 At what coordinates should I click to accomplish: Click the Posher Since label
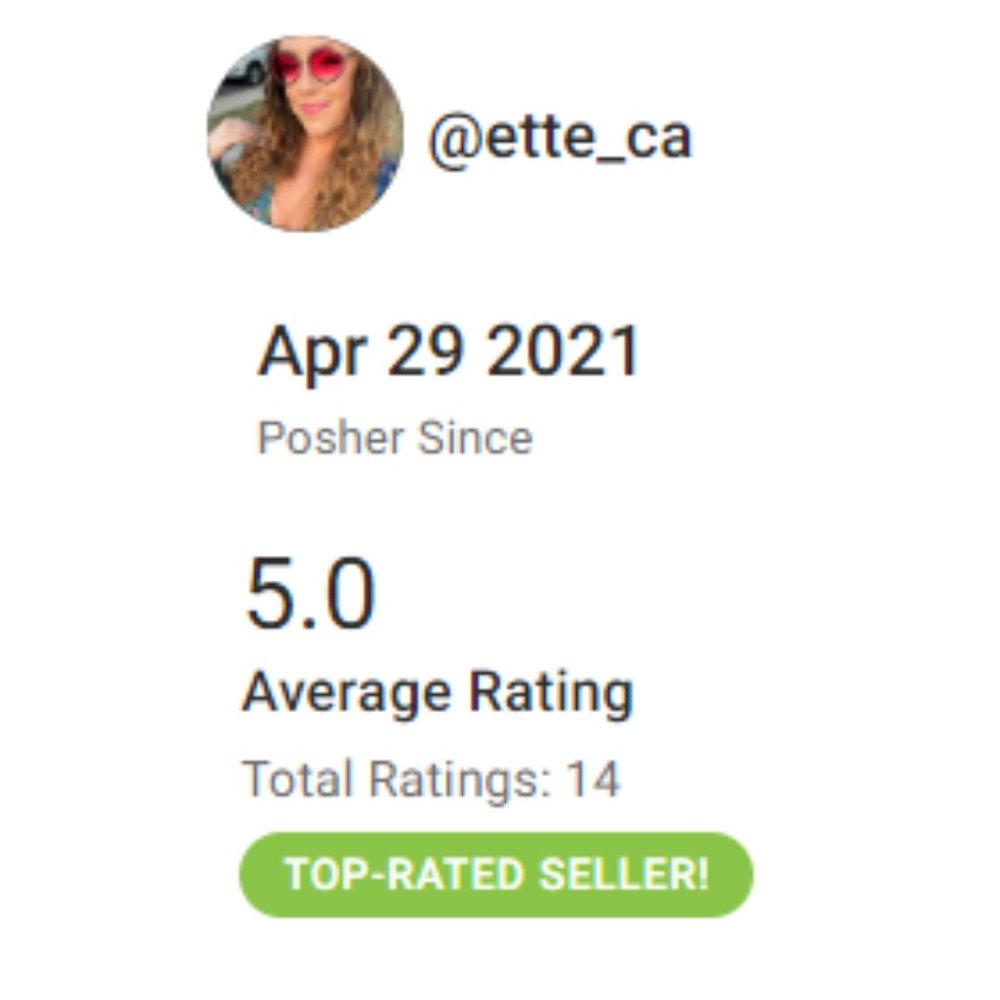(x=395, y=438)
